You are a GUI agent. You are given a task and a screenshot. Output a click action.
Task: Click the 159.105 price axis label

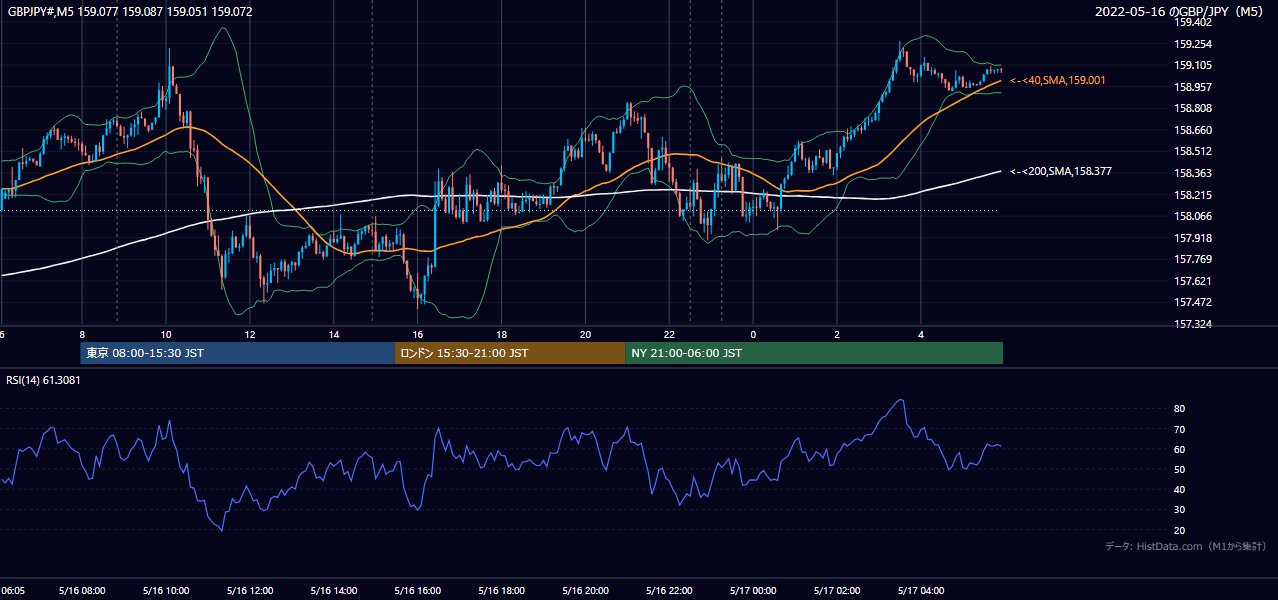point(1193,66)
